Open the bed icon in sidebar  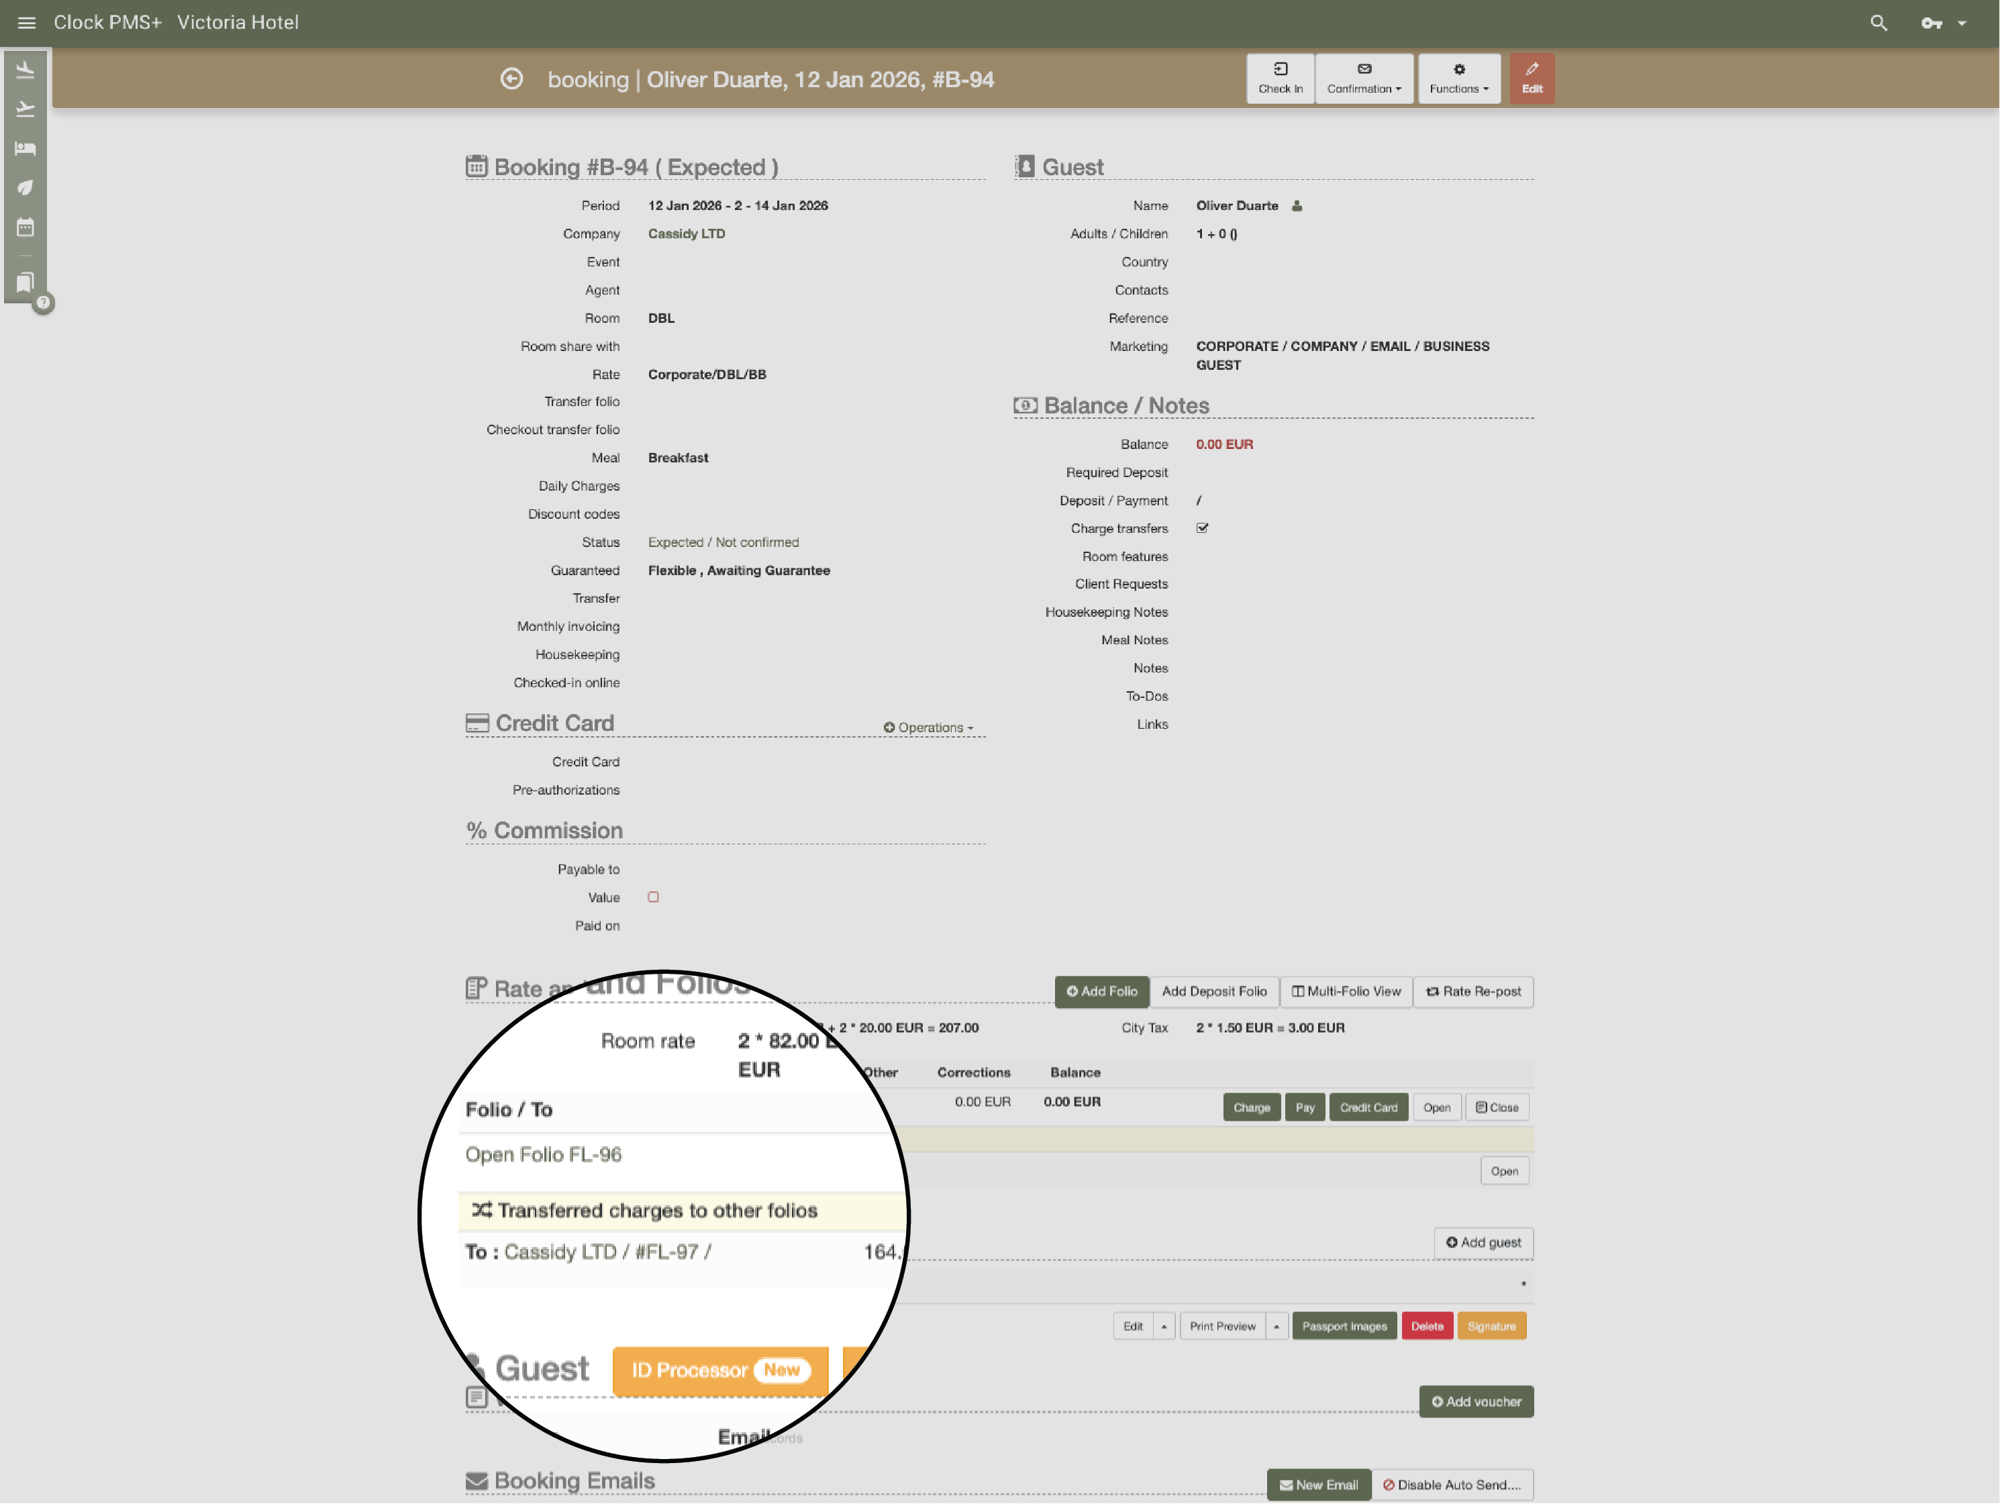pyautogui.click(x=25, y=149)
